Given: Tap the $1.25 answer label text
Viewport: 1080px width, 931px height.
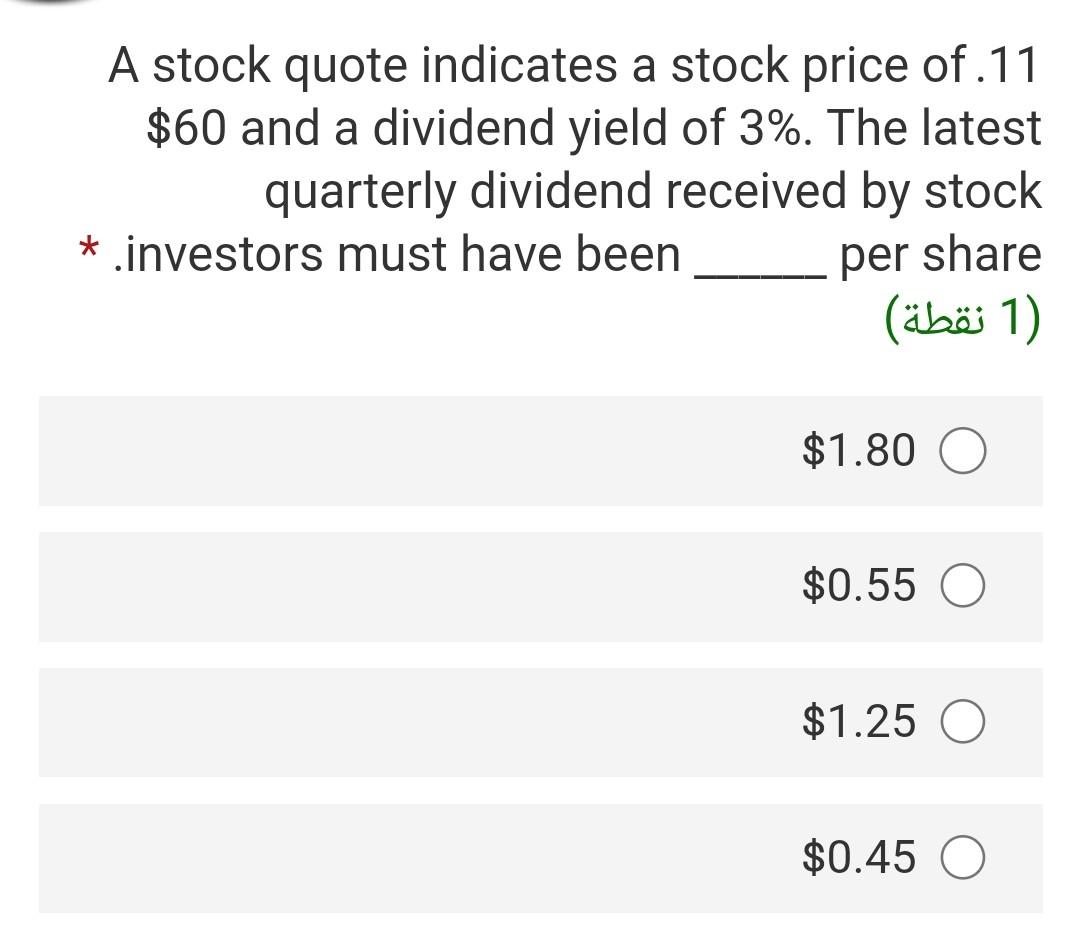Looking at the screenshot, I should click(x=858, y=721).
